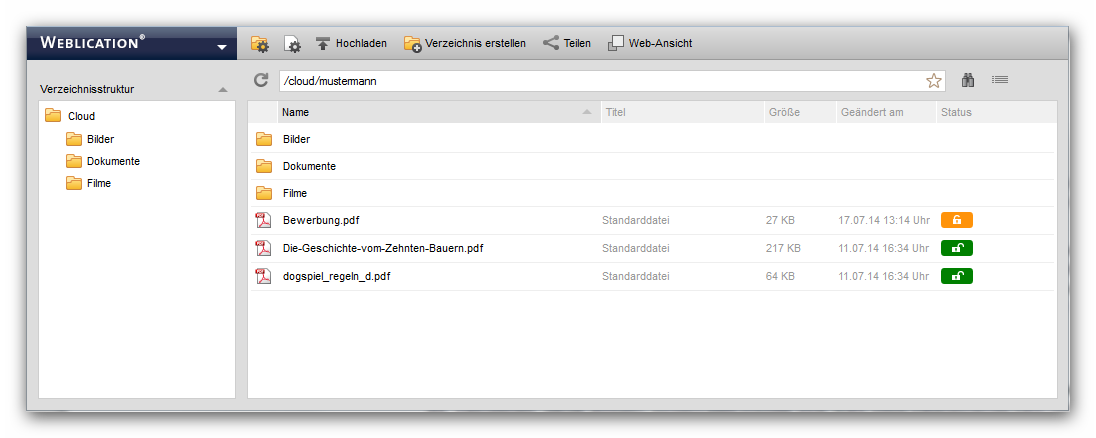Click the Hochladen upload button
The height and width of the screenshot is (438, 1096).
click(352, 43)
